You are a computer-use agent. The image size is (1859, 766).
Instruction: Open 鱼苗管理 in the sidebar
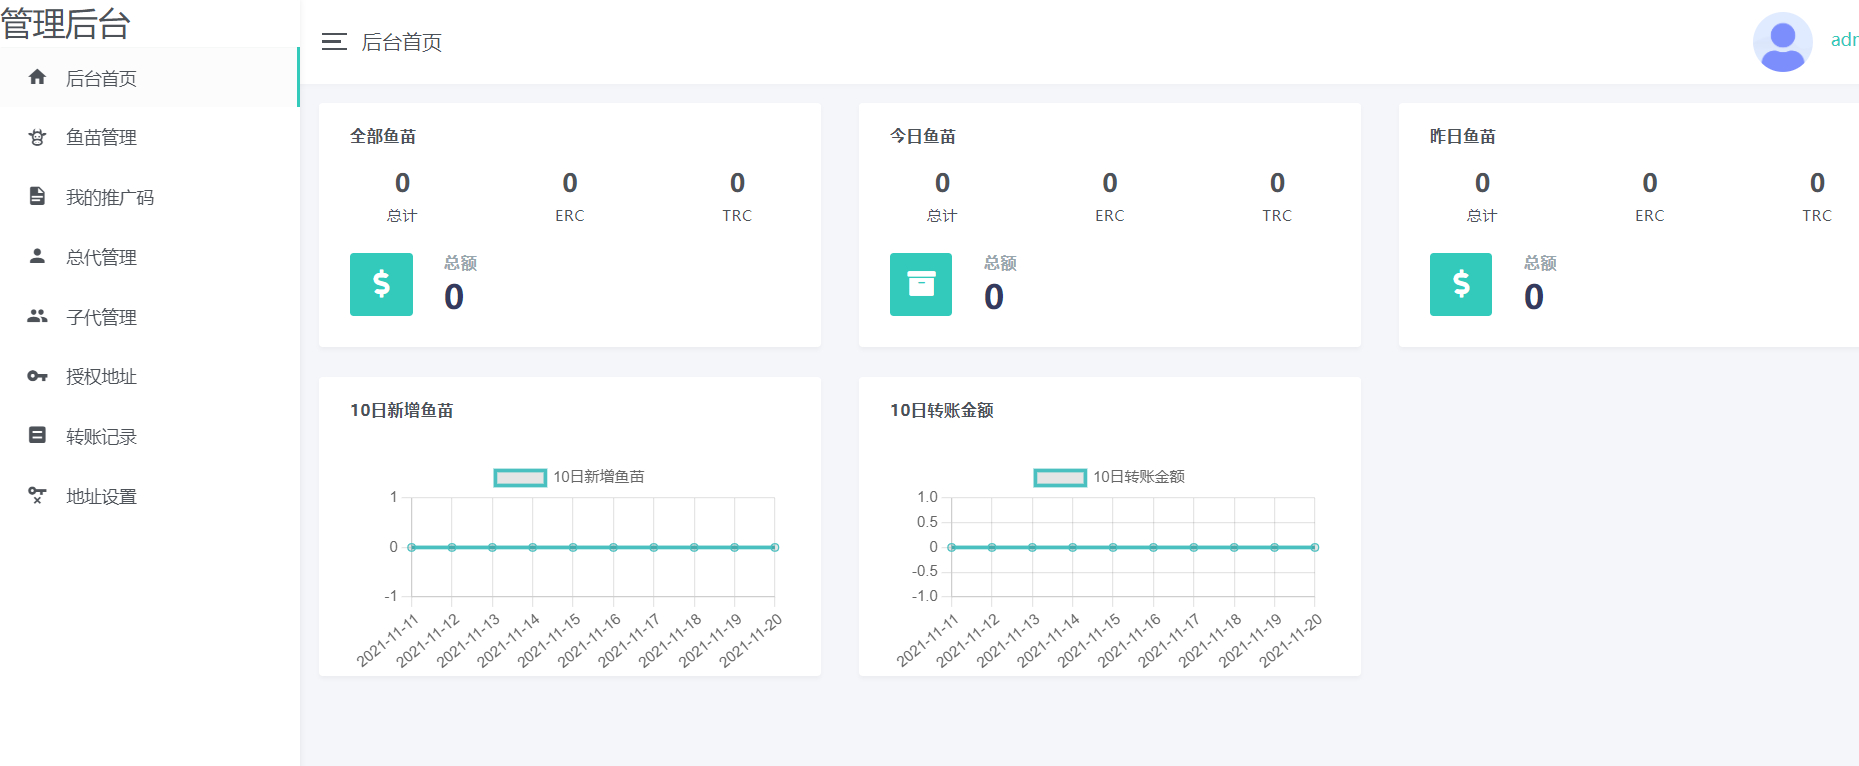point(101,138)
